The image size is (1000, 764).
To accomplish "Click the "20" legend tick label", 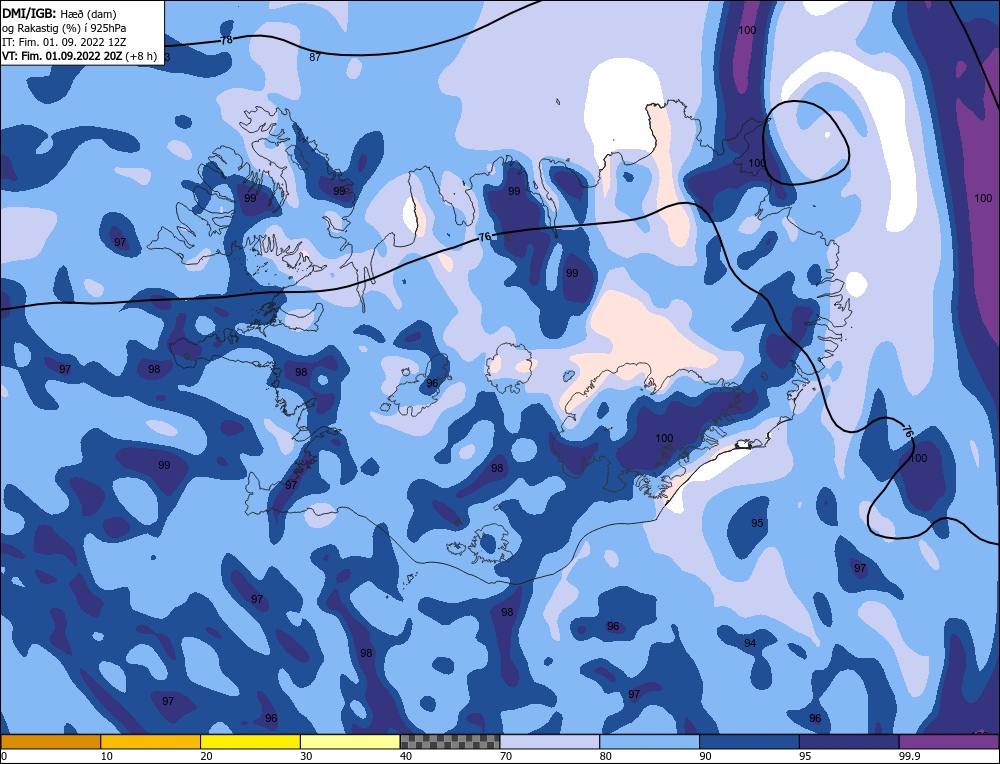I will click(x=207, y=756).
